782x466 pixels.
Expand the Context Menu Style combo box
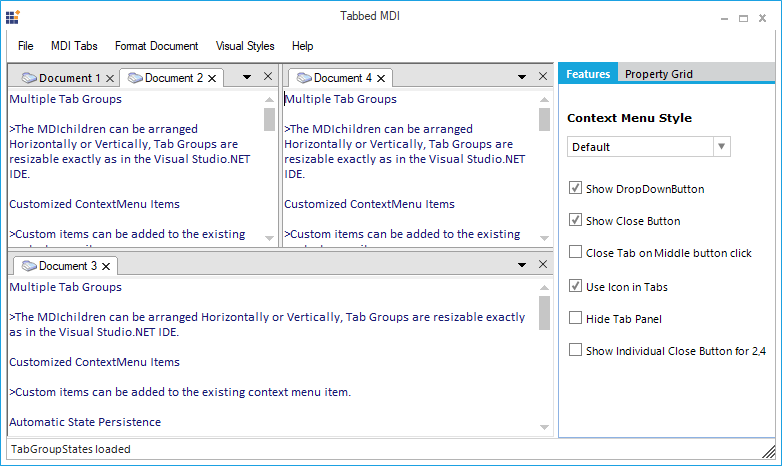pos(721,147)
